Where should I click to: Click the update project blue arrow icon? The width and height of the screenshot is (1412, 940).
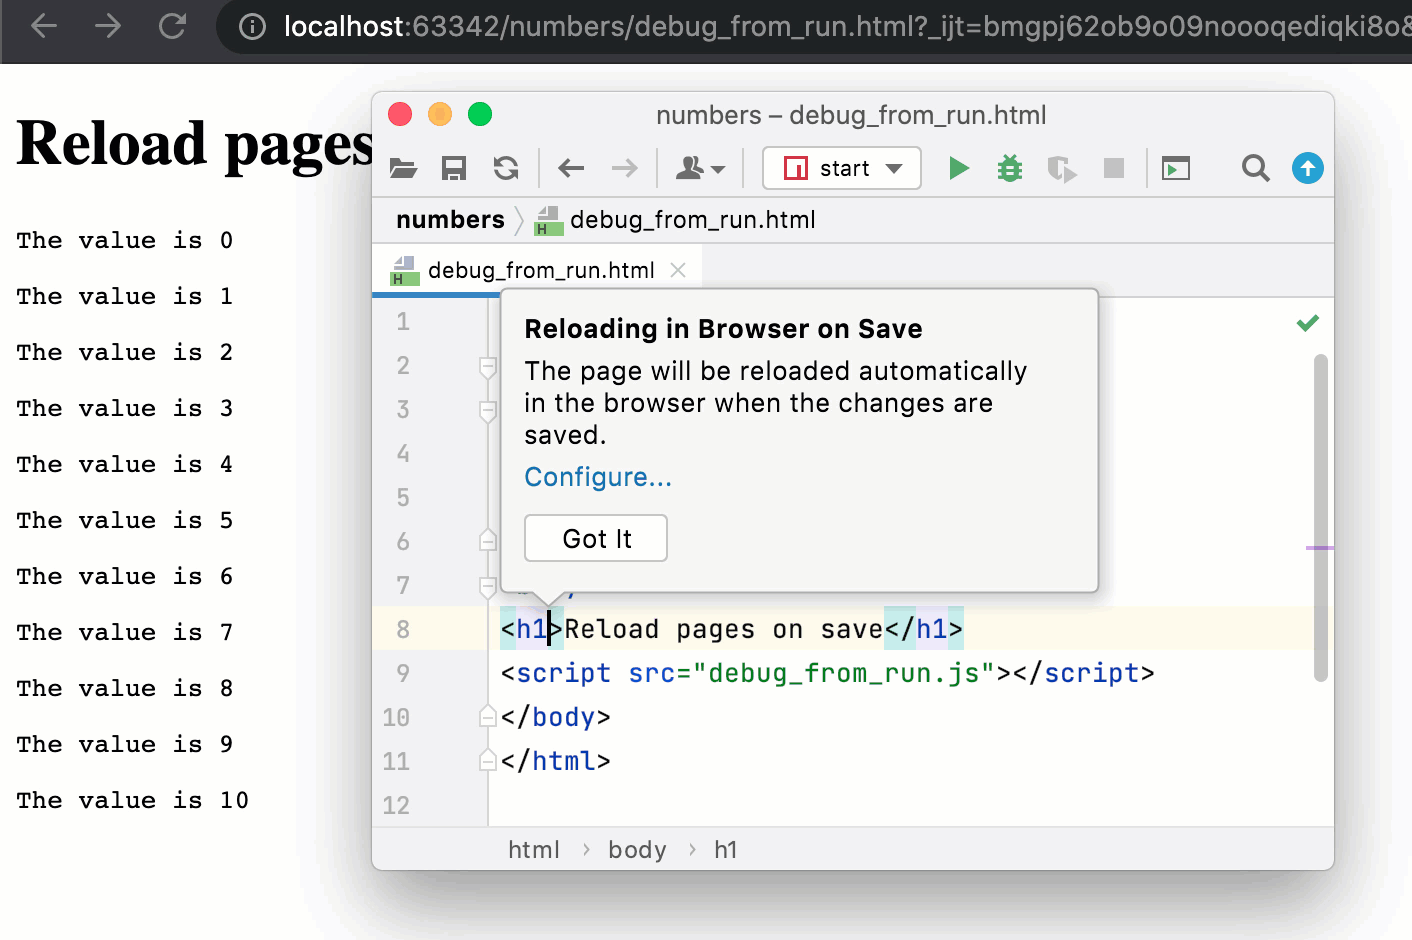tap(1307, 168)
